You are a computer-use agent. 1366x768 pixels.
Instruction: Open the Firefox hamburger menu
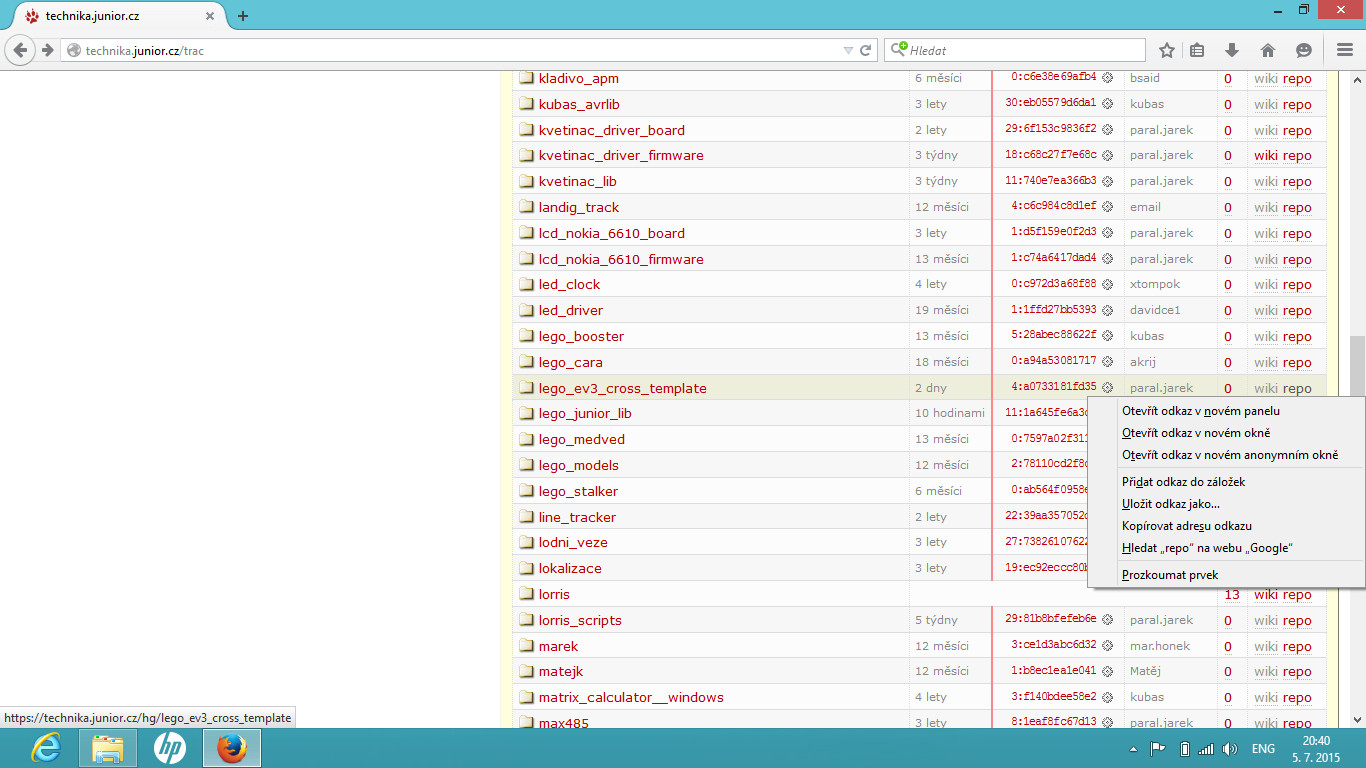(1345, 50)
